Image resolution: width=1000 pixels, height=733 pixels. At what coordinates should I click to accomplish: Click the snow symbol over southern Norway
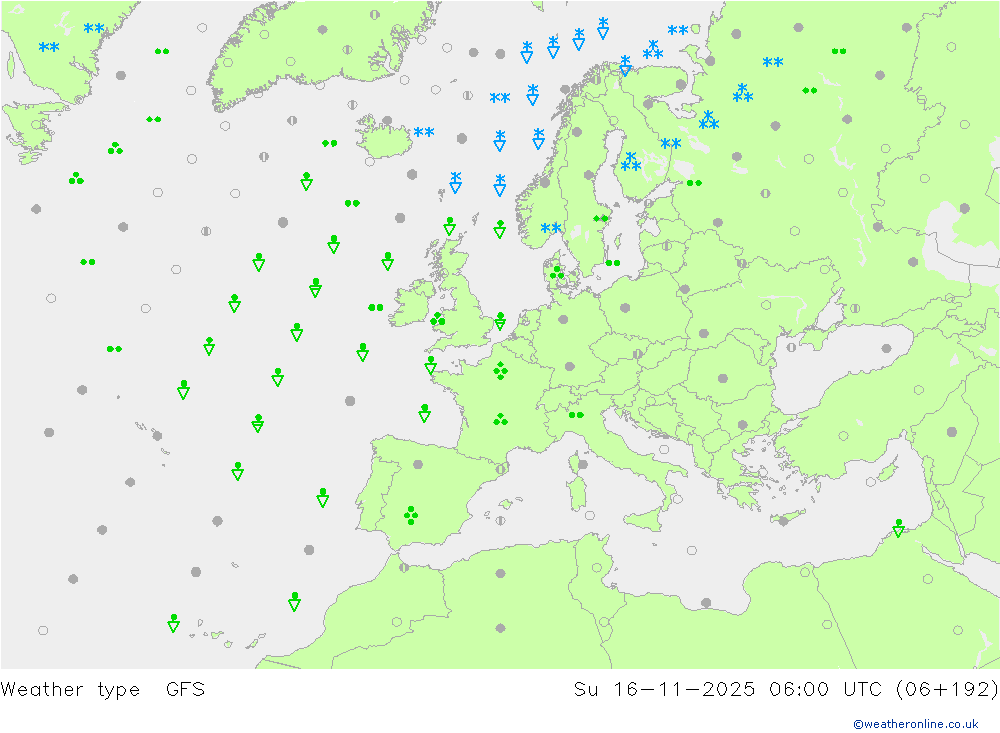click(x=551, y=228)
